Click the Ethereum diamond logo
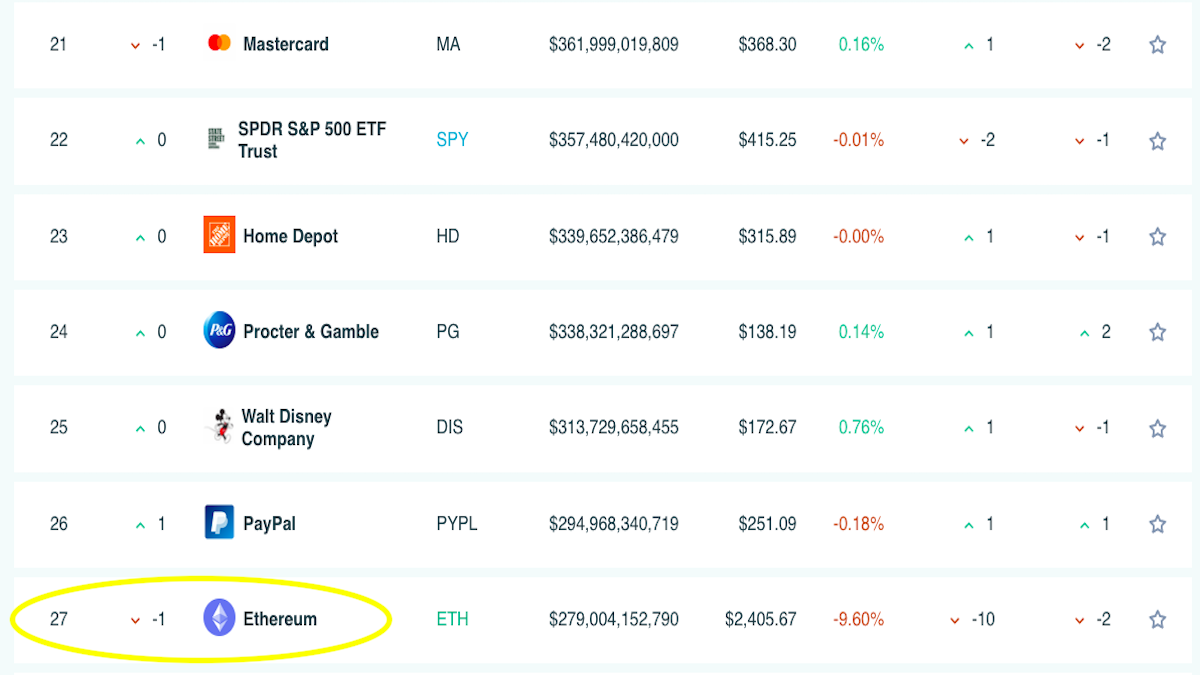The width and height of the screenshot is (1200, 675). [x=219, y=618]
